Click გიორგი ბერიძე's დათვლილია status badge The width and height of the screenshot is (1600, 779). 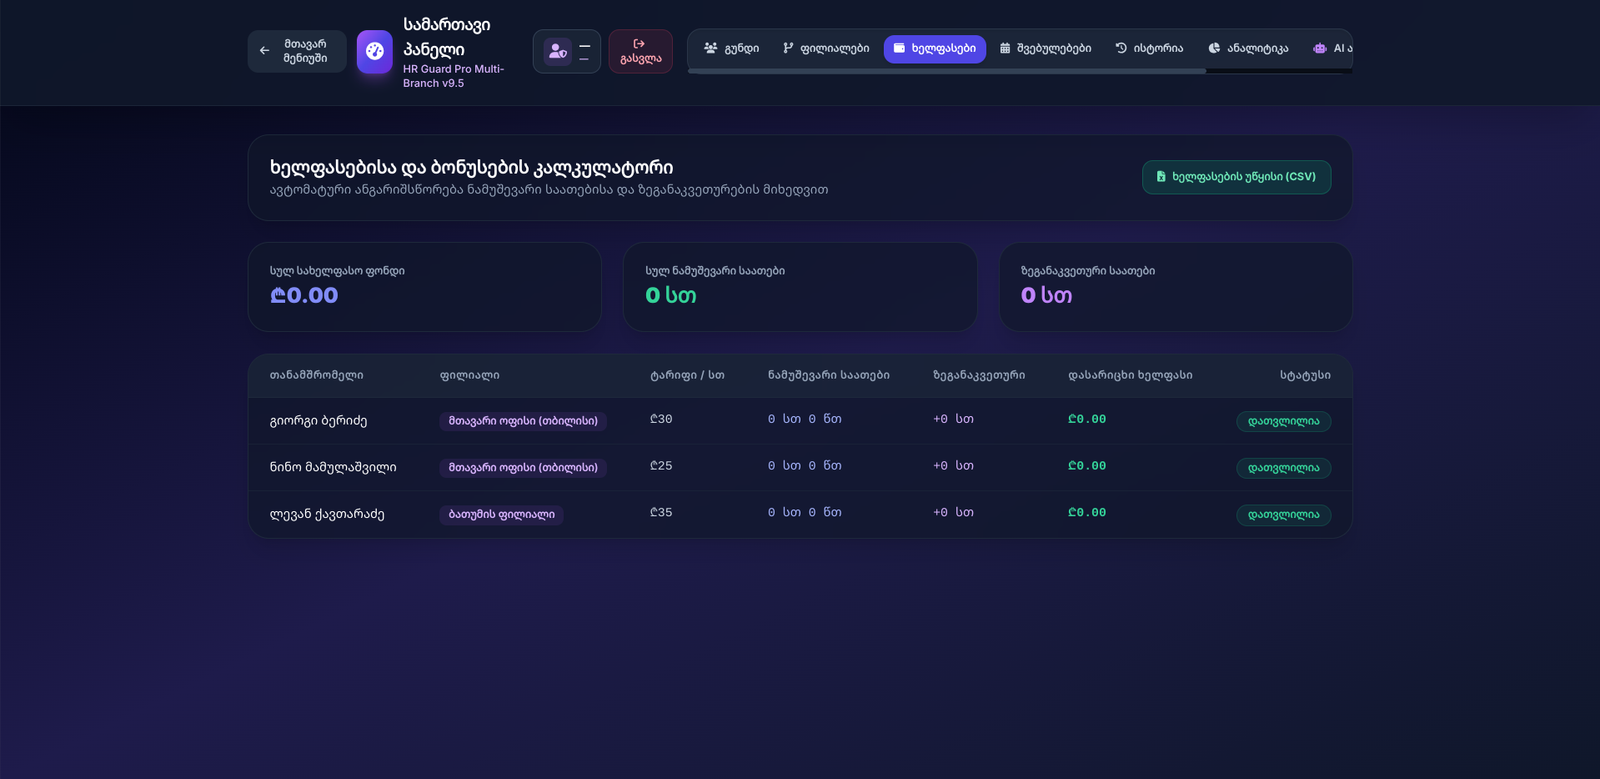click(1283, 421)
